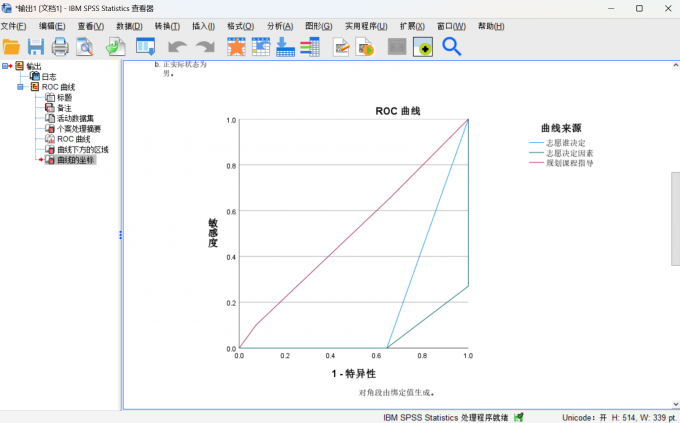Open a file with the folder icon
The image size is (680, 423).
point(11,47)
